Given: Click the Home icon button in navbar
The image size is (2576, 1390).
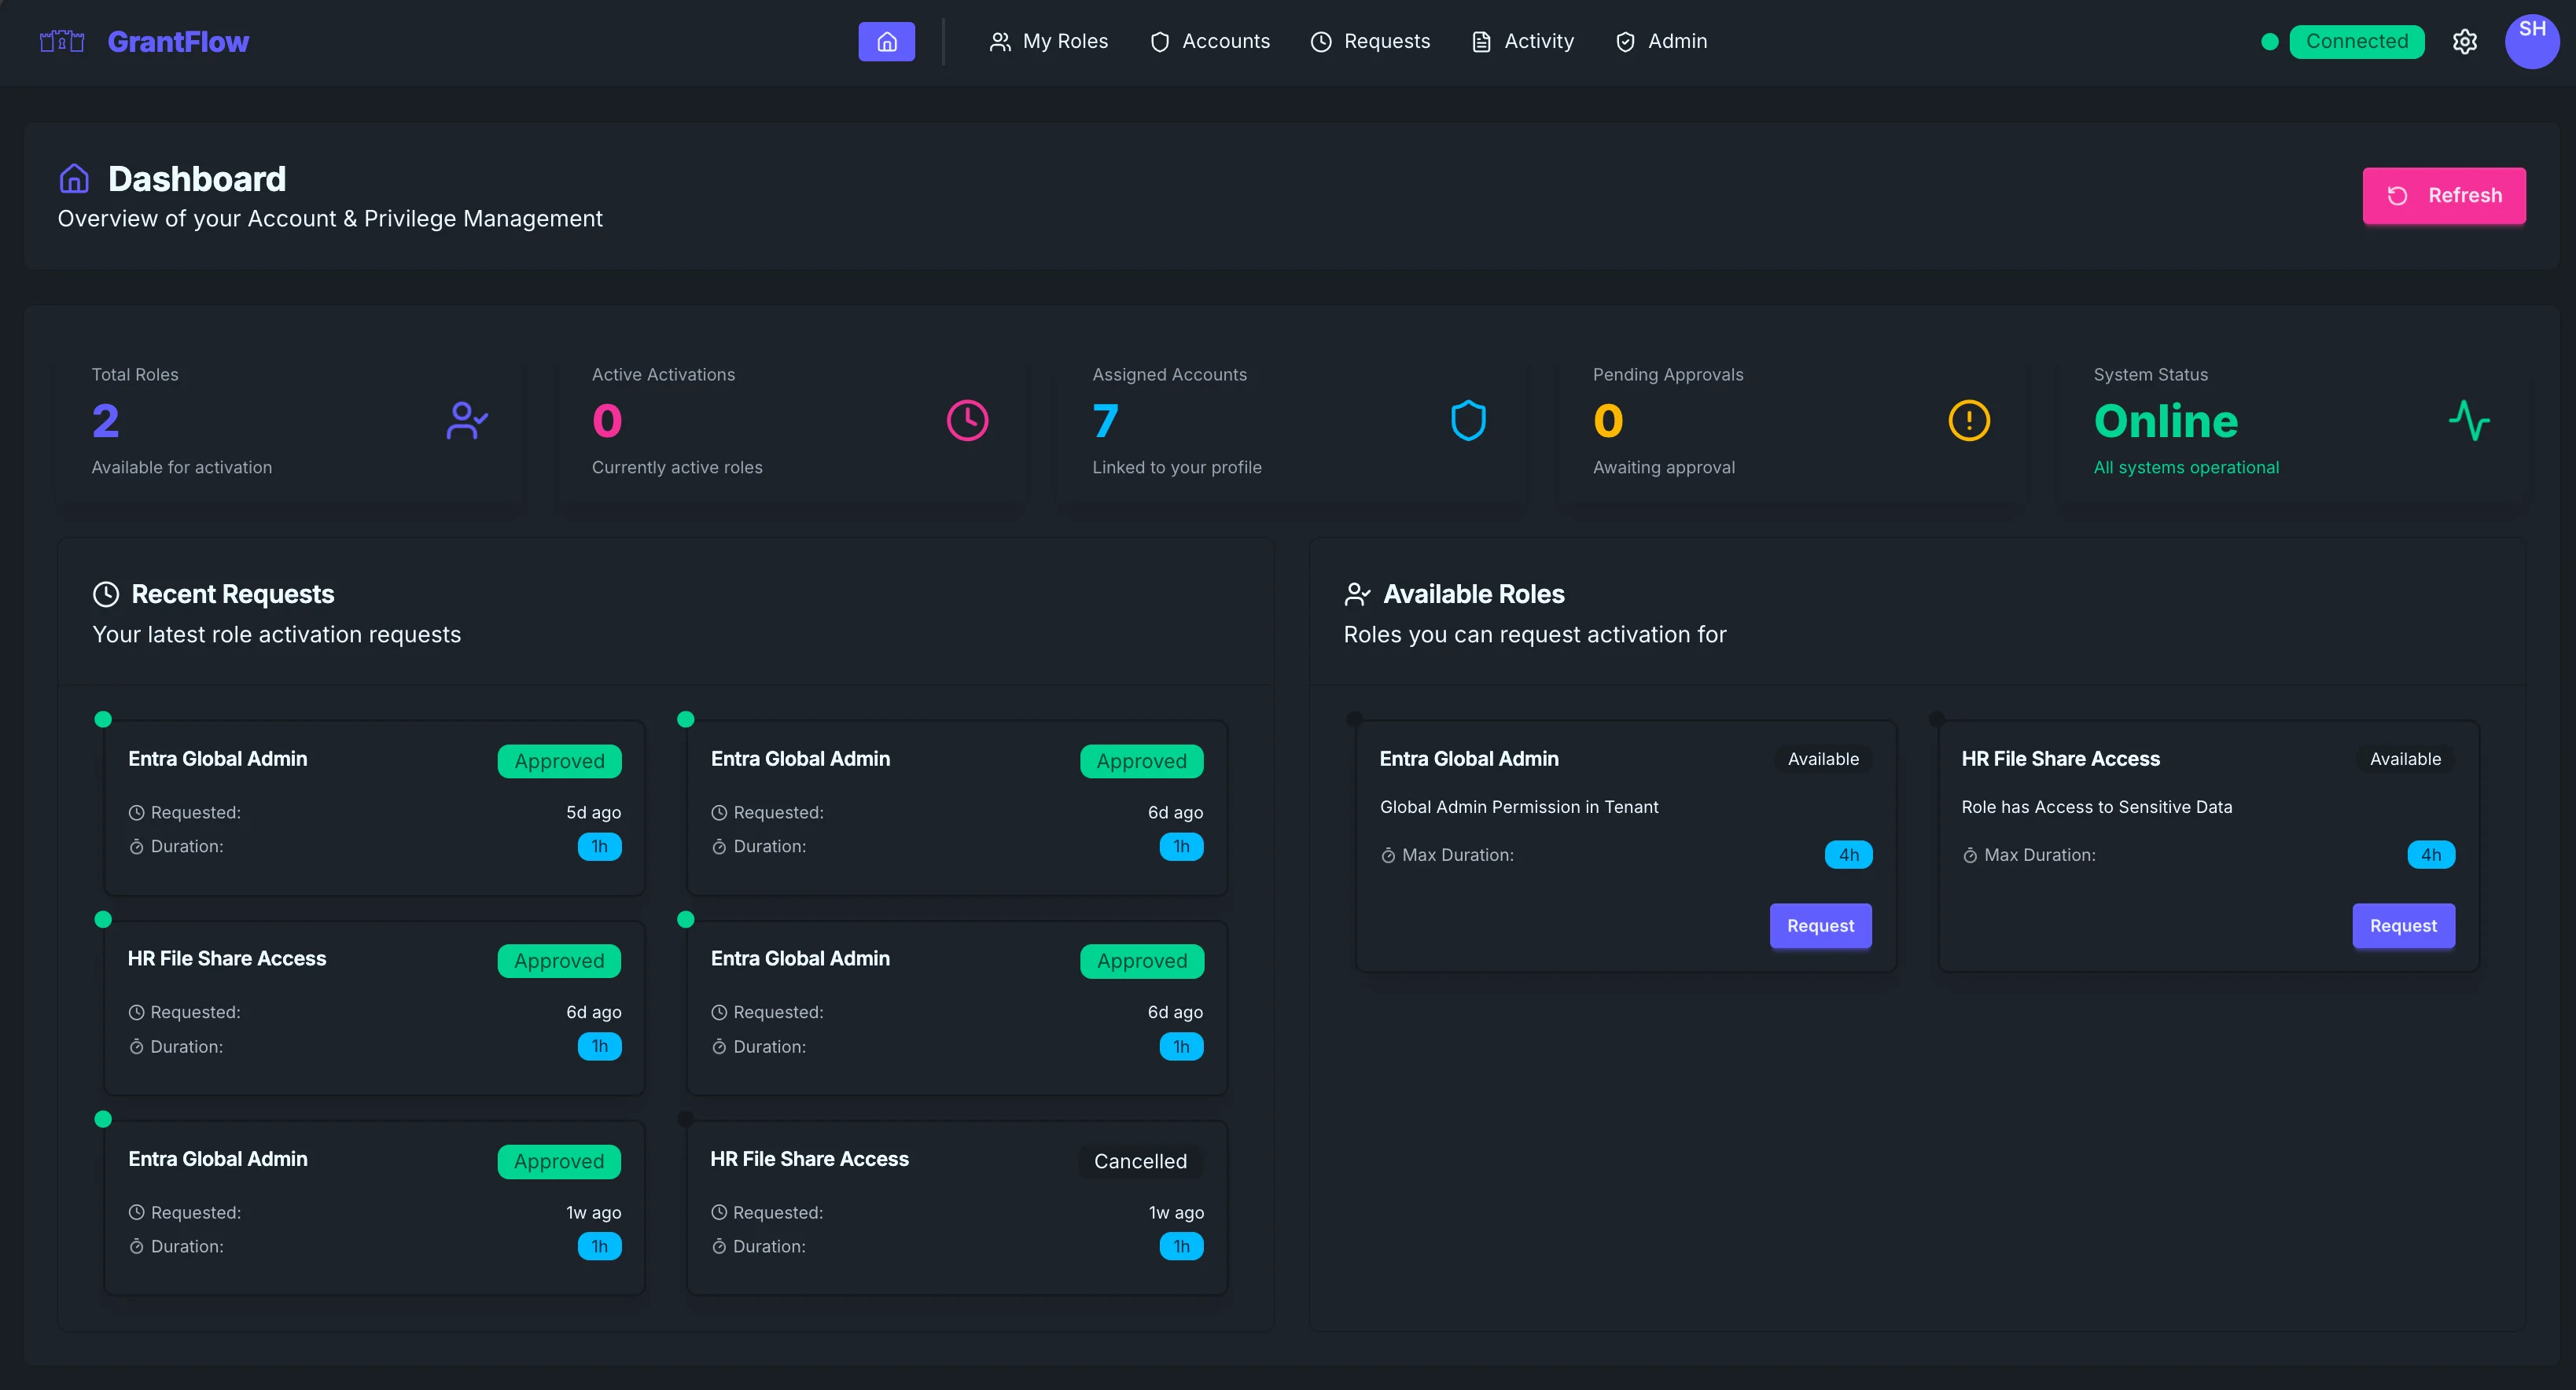Looking at the screenshot, I should [x=886, y=42].
